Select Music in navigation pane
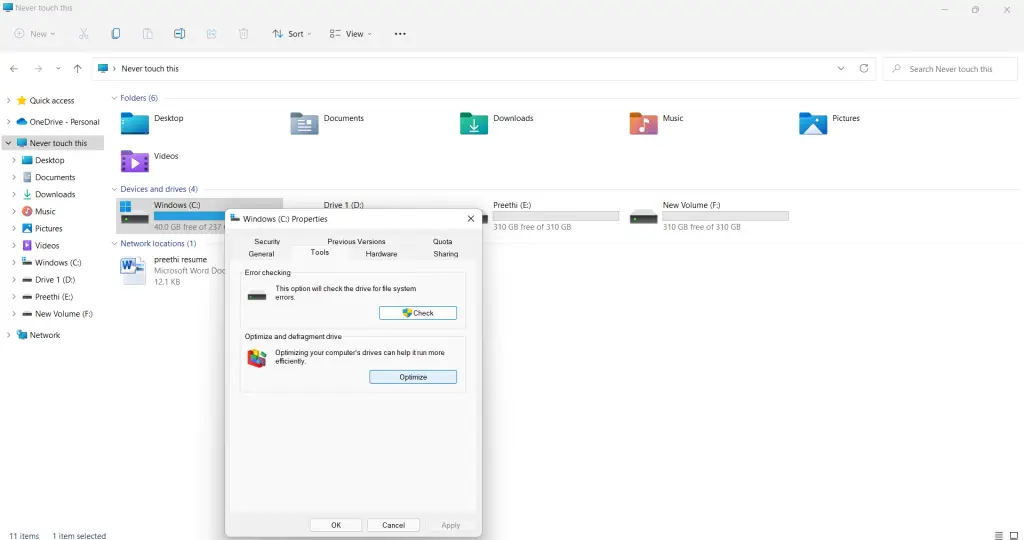The image size is (1024, 540). (45, 212)
